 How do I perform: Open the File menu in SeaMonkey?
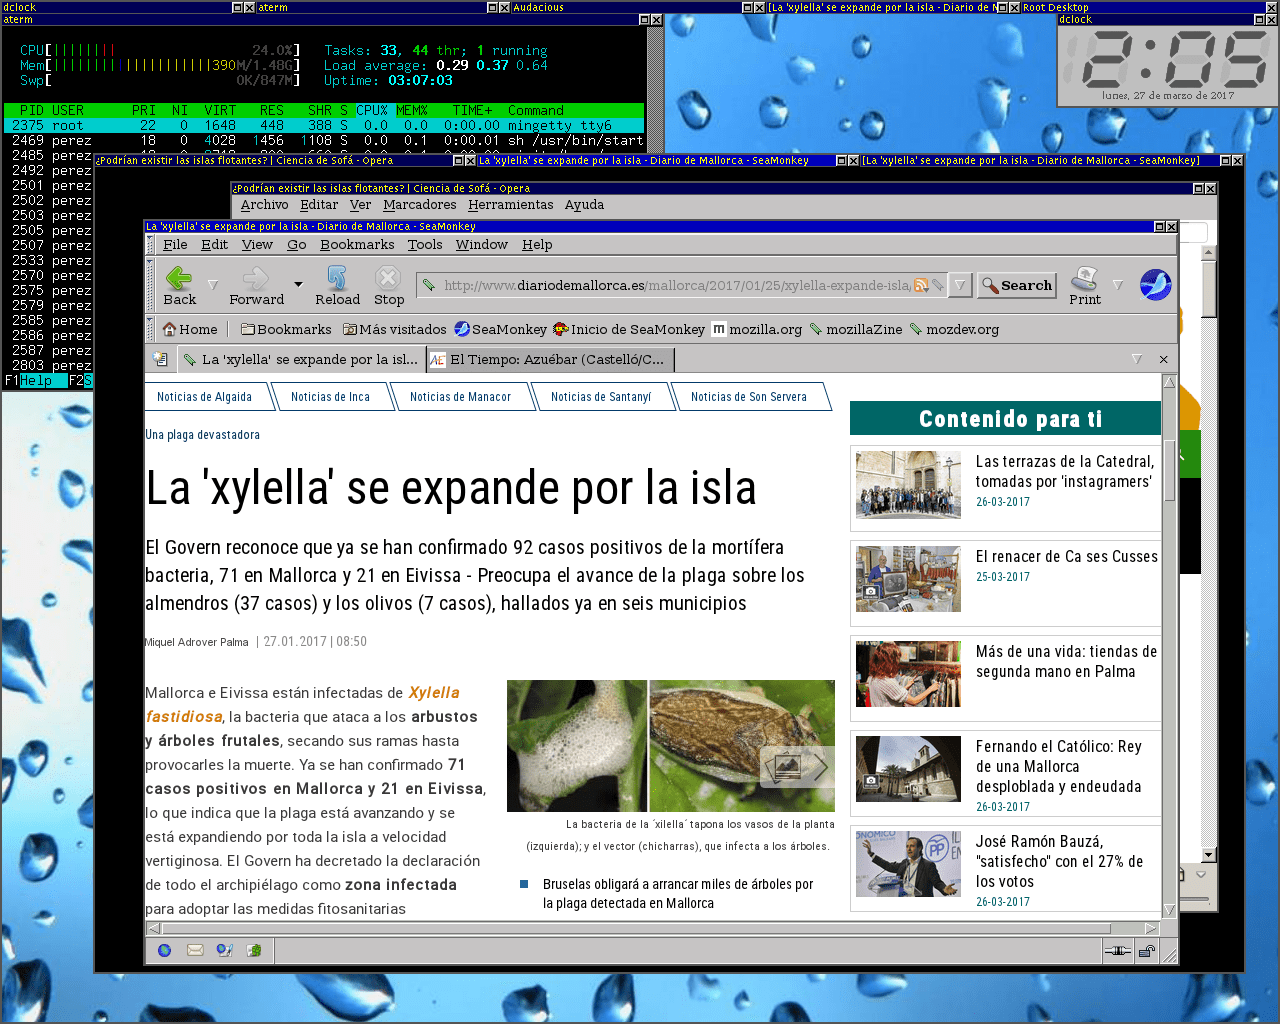click(x=175, y=244)
